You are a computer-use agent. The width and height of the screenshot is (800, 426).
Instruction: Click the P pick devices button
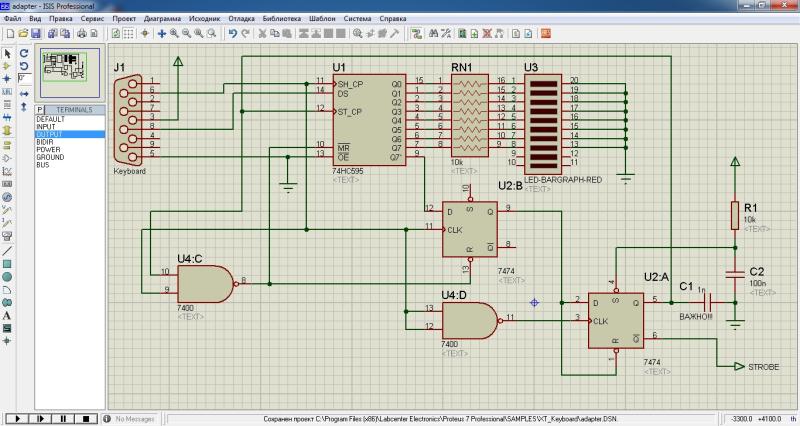[x=40, y=109]
